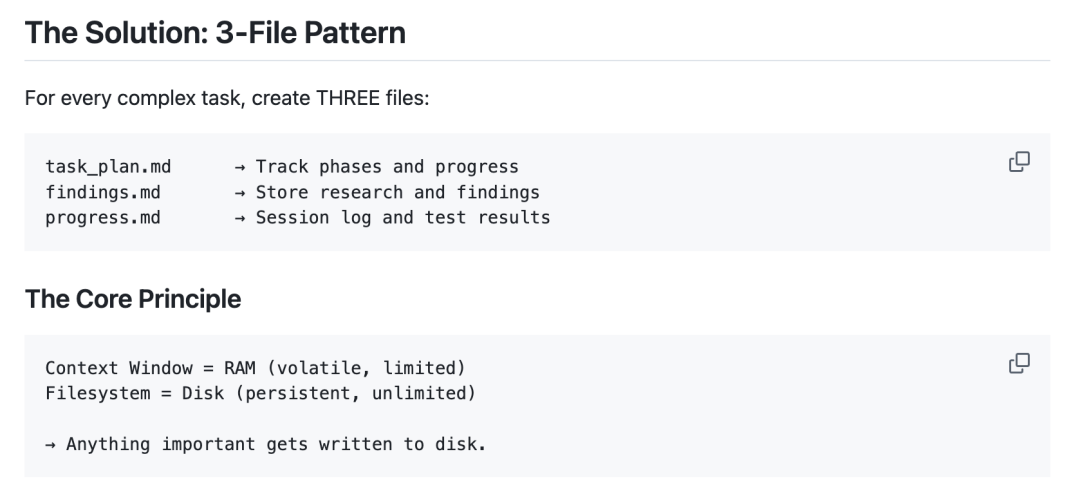Click the arrow before "Anything important"
The width and height of the screenshot is (1080, 501).
click(x=51, y=443)
